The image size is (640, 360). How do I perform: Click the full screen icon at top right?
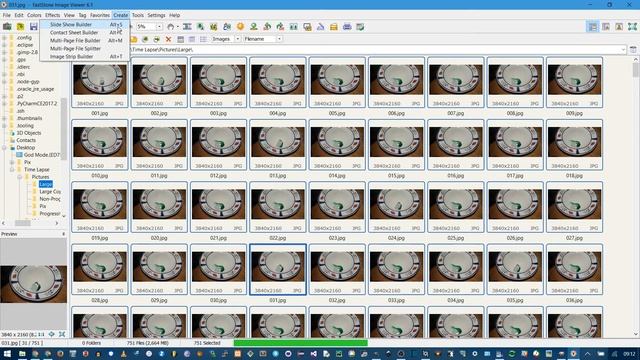(632, 27)
